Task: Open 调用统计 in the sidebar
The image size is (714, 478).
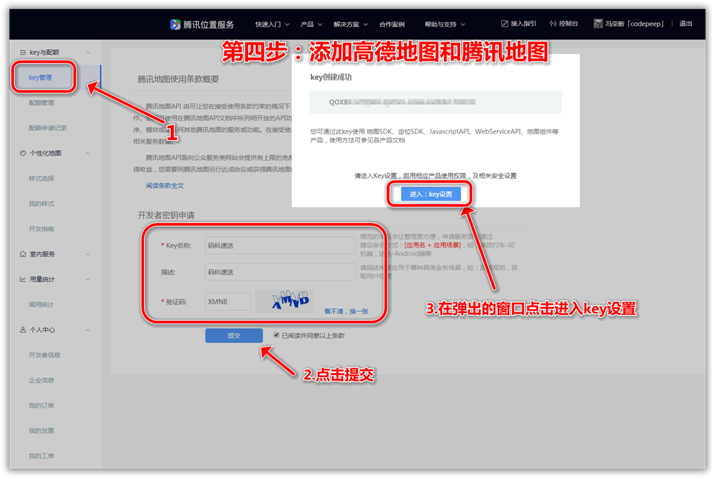Action: pos(41,305)
